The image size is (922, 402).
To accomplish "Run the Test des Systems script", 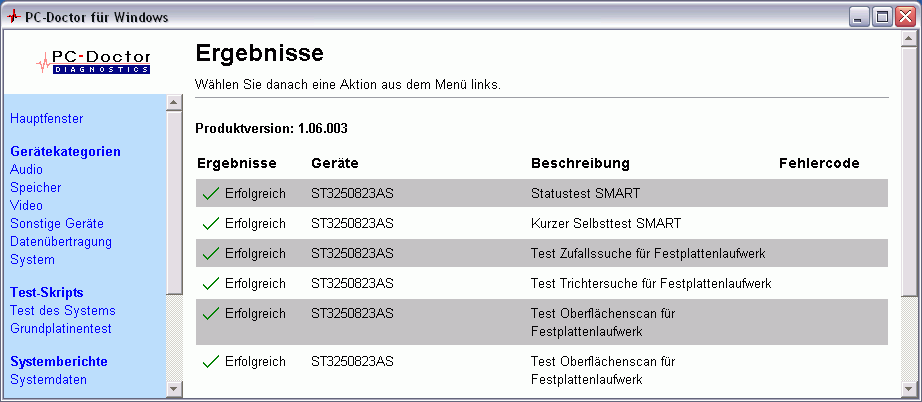I will 63,311.
